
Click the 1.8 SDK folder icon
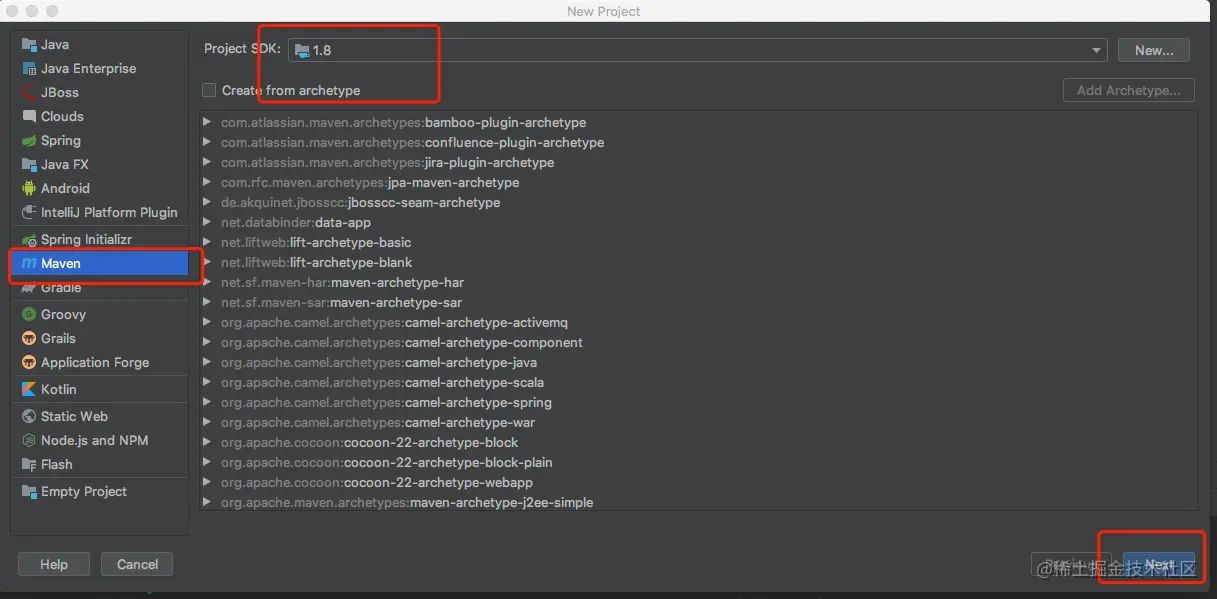pos(302,50)
